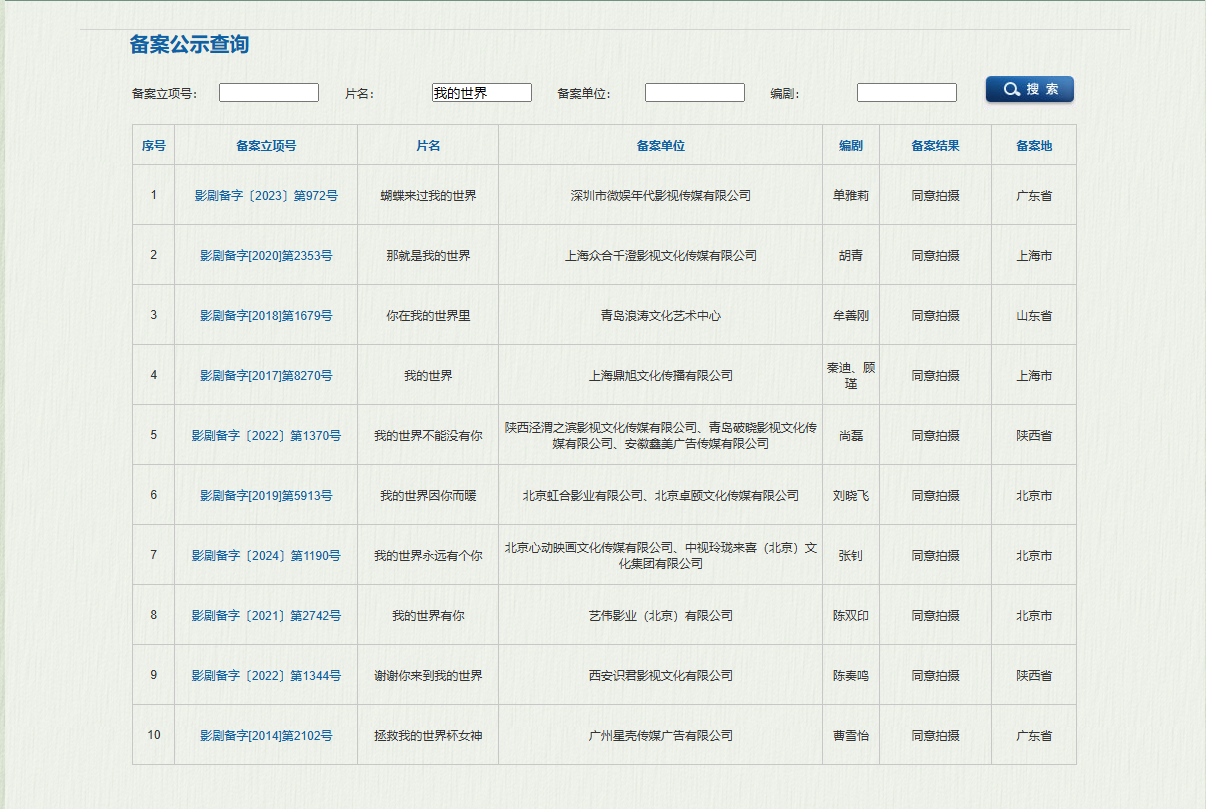Select title 我的世界永远有个你

pyautogui.click(x=428, y=555)
